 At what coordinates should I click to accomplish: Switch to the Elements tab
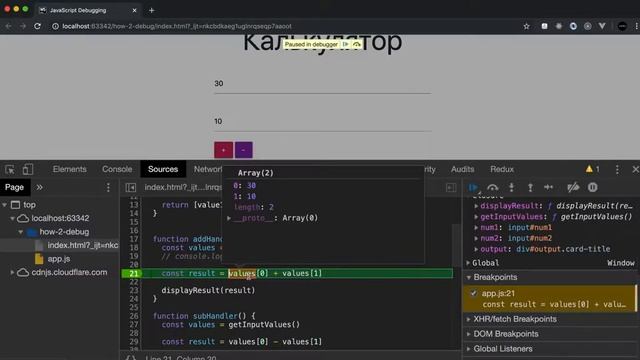tap(69, 169)
